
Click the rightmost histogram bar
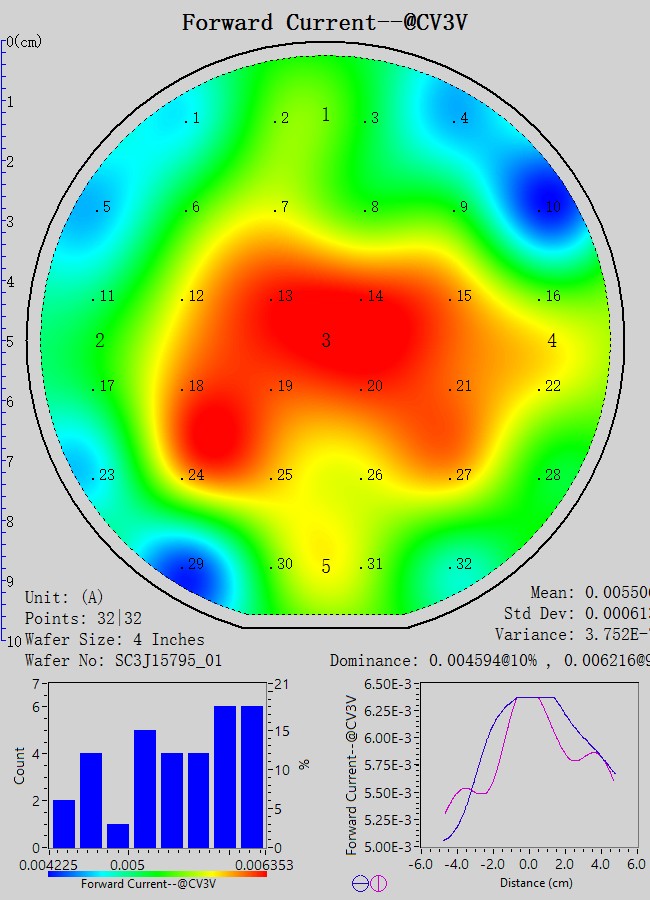[x=252, y=776]
